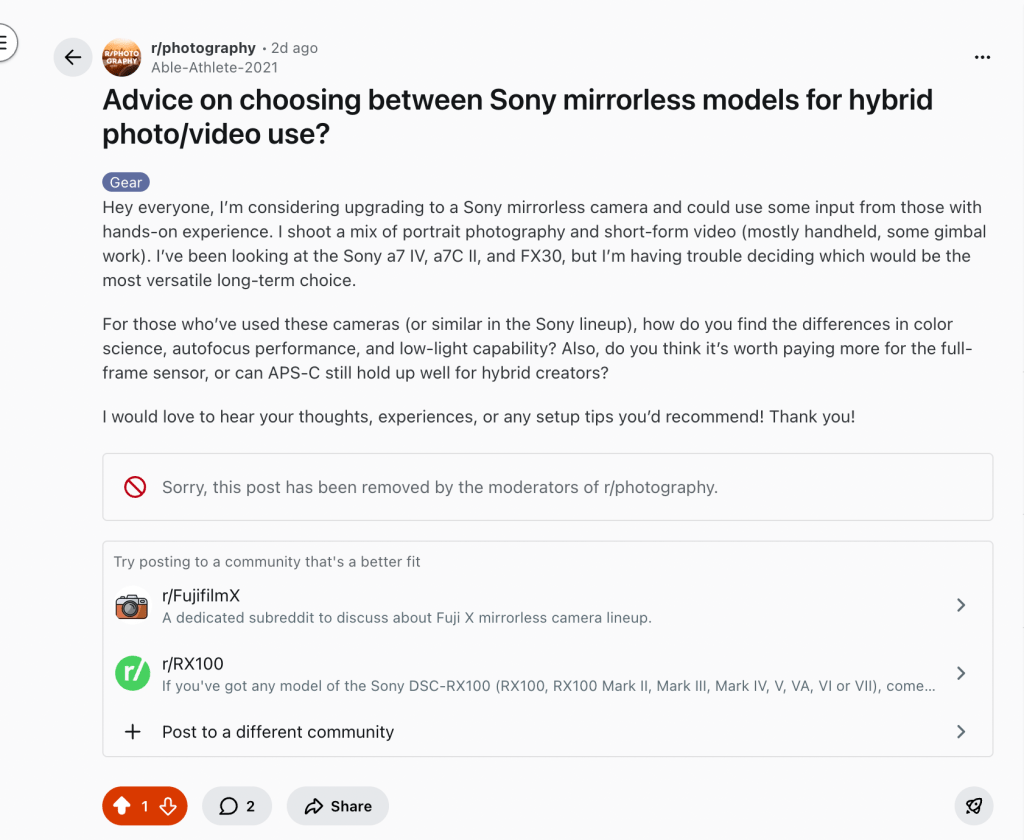This screenshot has width=1024, height=840.
Task: Upvote the post
Action: 121,806
